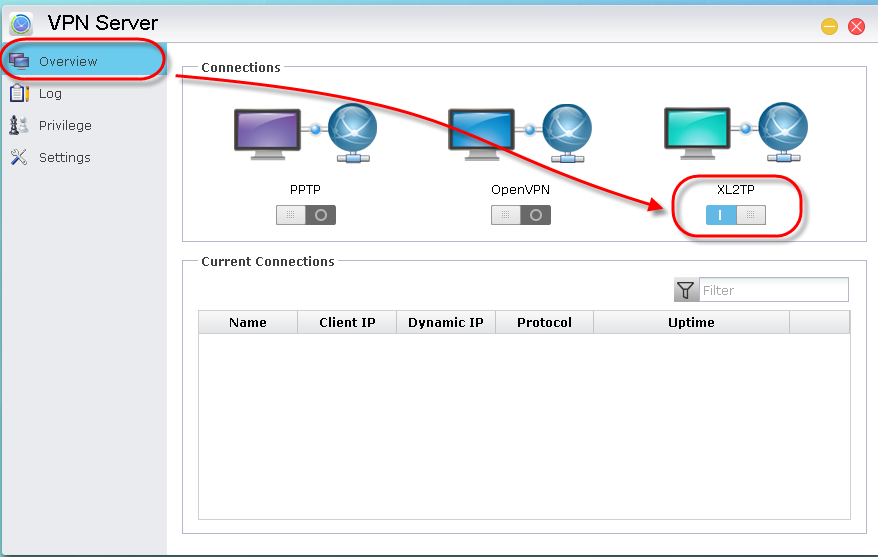The image size is (878, 557).
Task: Select the Overview sidebar item
Action: pyautogui.click(x=84, y=61)
